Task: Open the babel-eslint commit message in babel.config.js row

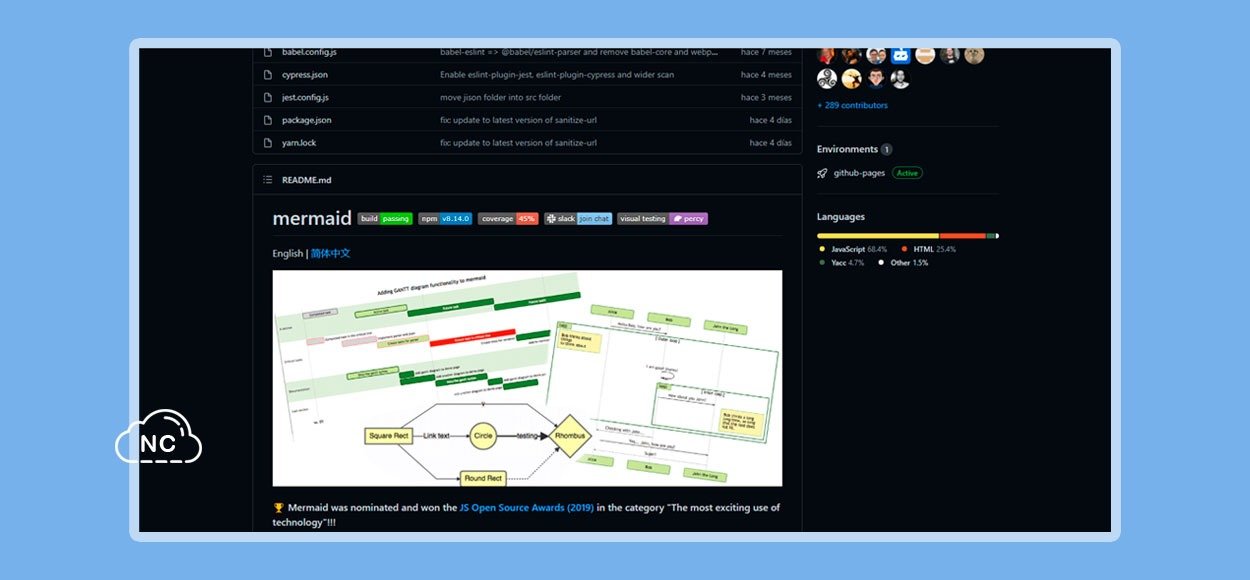Action: [579, 52]
